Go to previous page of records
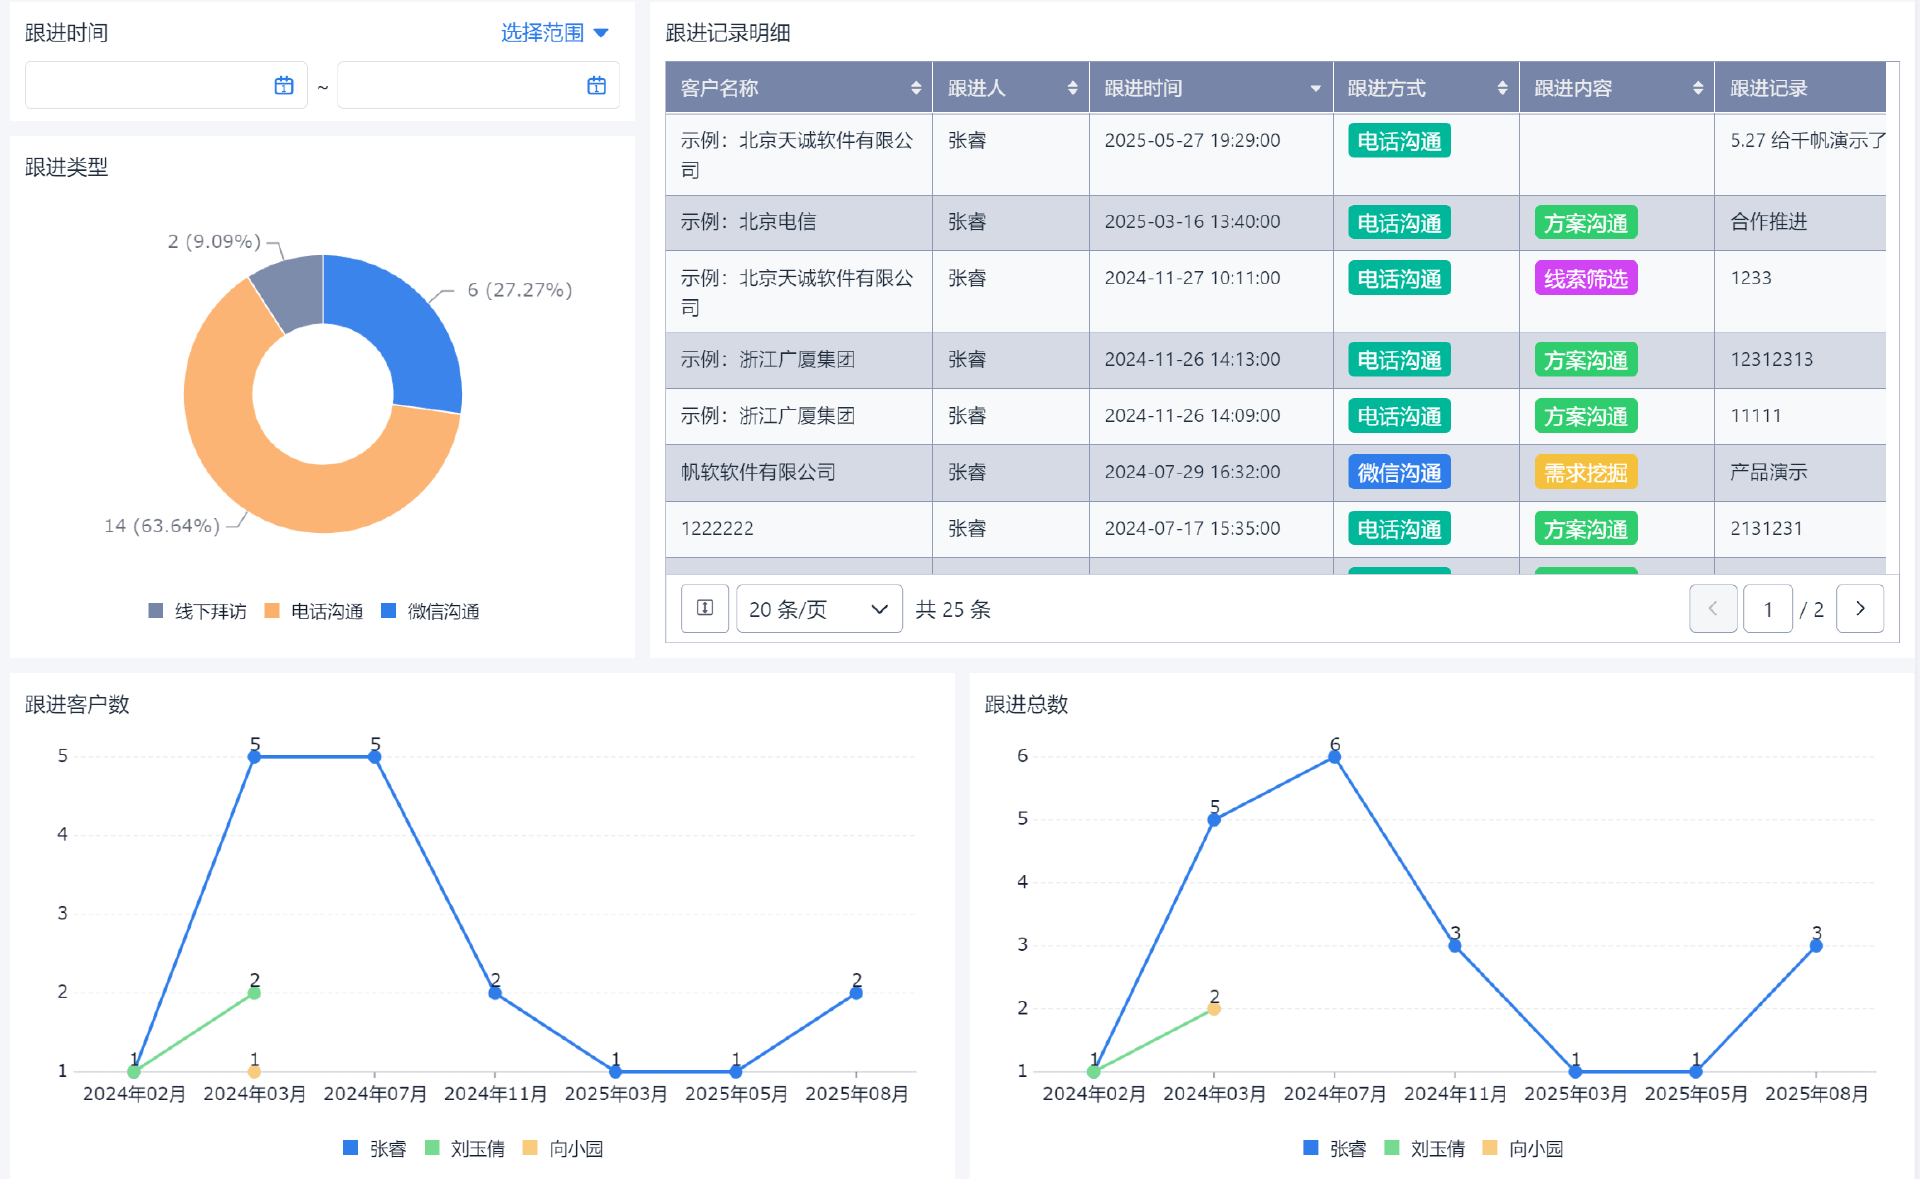The width and height of the screenshot is (1920, 1179). (x=1712, y=609)
